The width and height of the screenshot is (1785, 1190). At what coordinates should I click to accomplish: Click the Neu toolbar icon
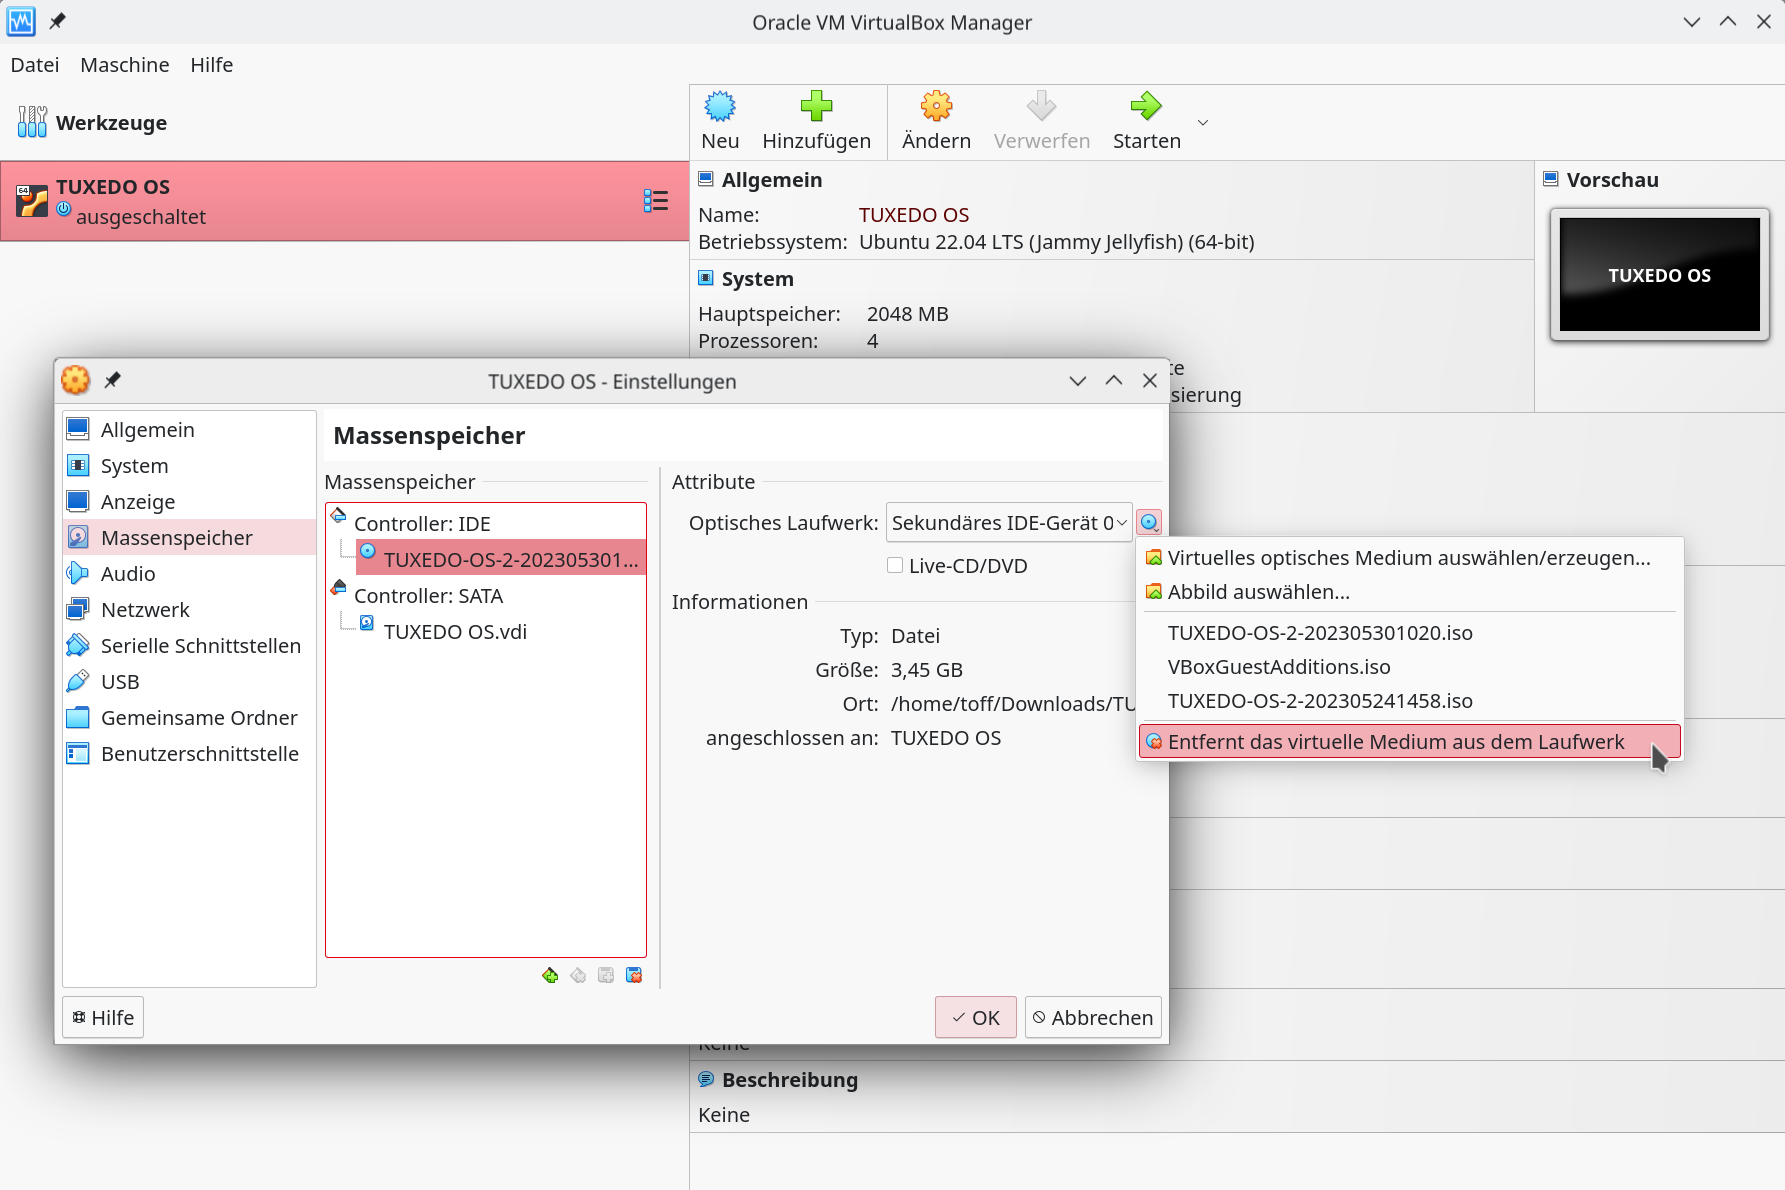point(720,106)
